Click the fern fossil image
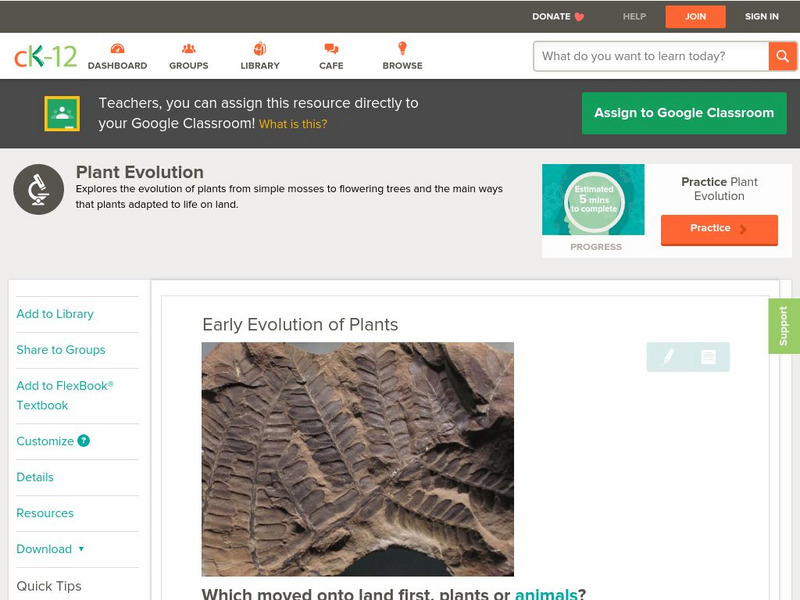Screen dimensions: 800x600 358,459
